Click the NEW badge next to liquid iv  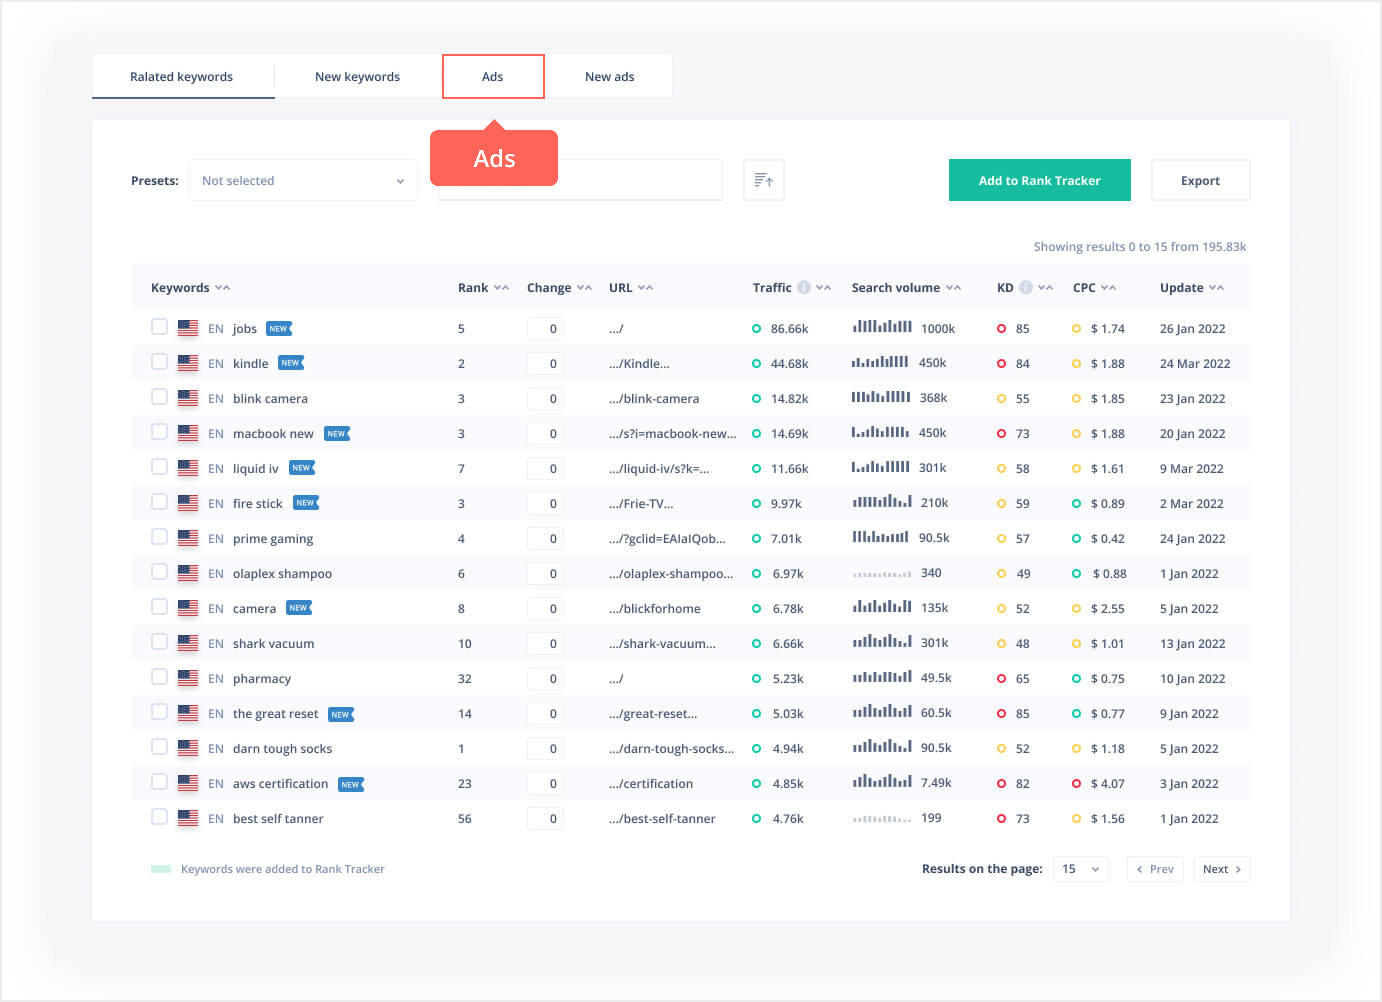pos(302,468)
